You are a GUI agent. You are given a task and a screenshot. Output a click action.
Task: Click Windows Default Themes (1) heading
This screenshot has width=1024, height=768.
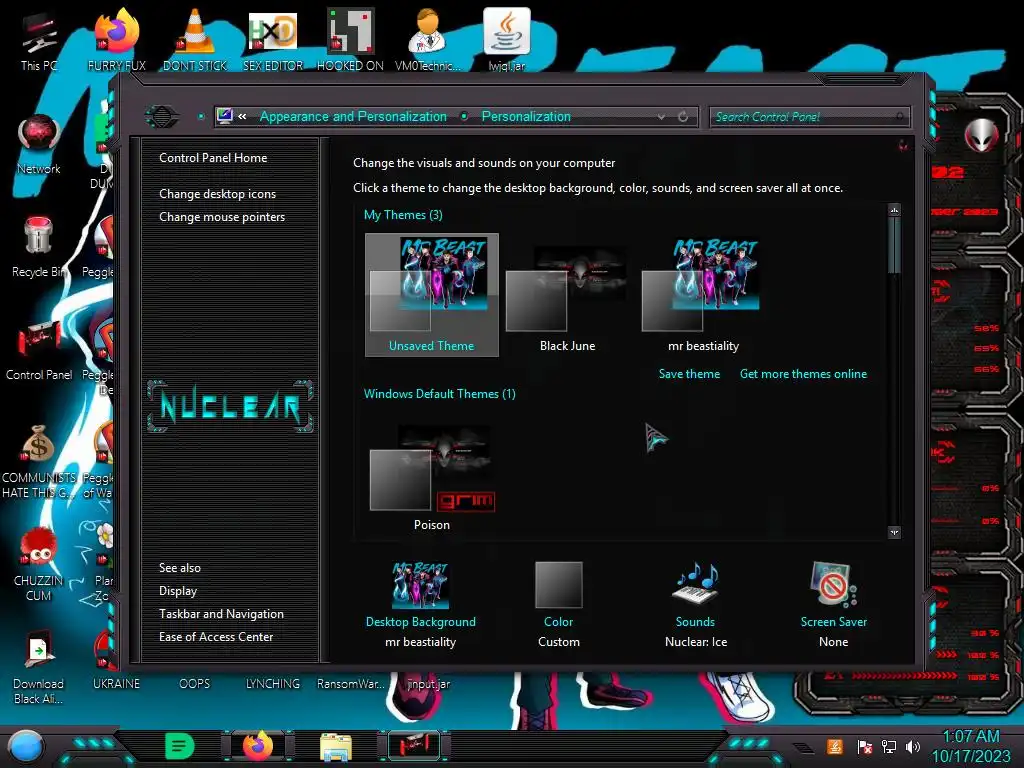point(440,394)
